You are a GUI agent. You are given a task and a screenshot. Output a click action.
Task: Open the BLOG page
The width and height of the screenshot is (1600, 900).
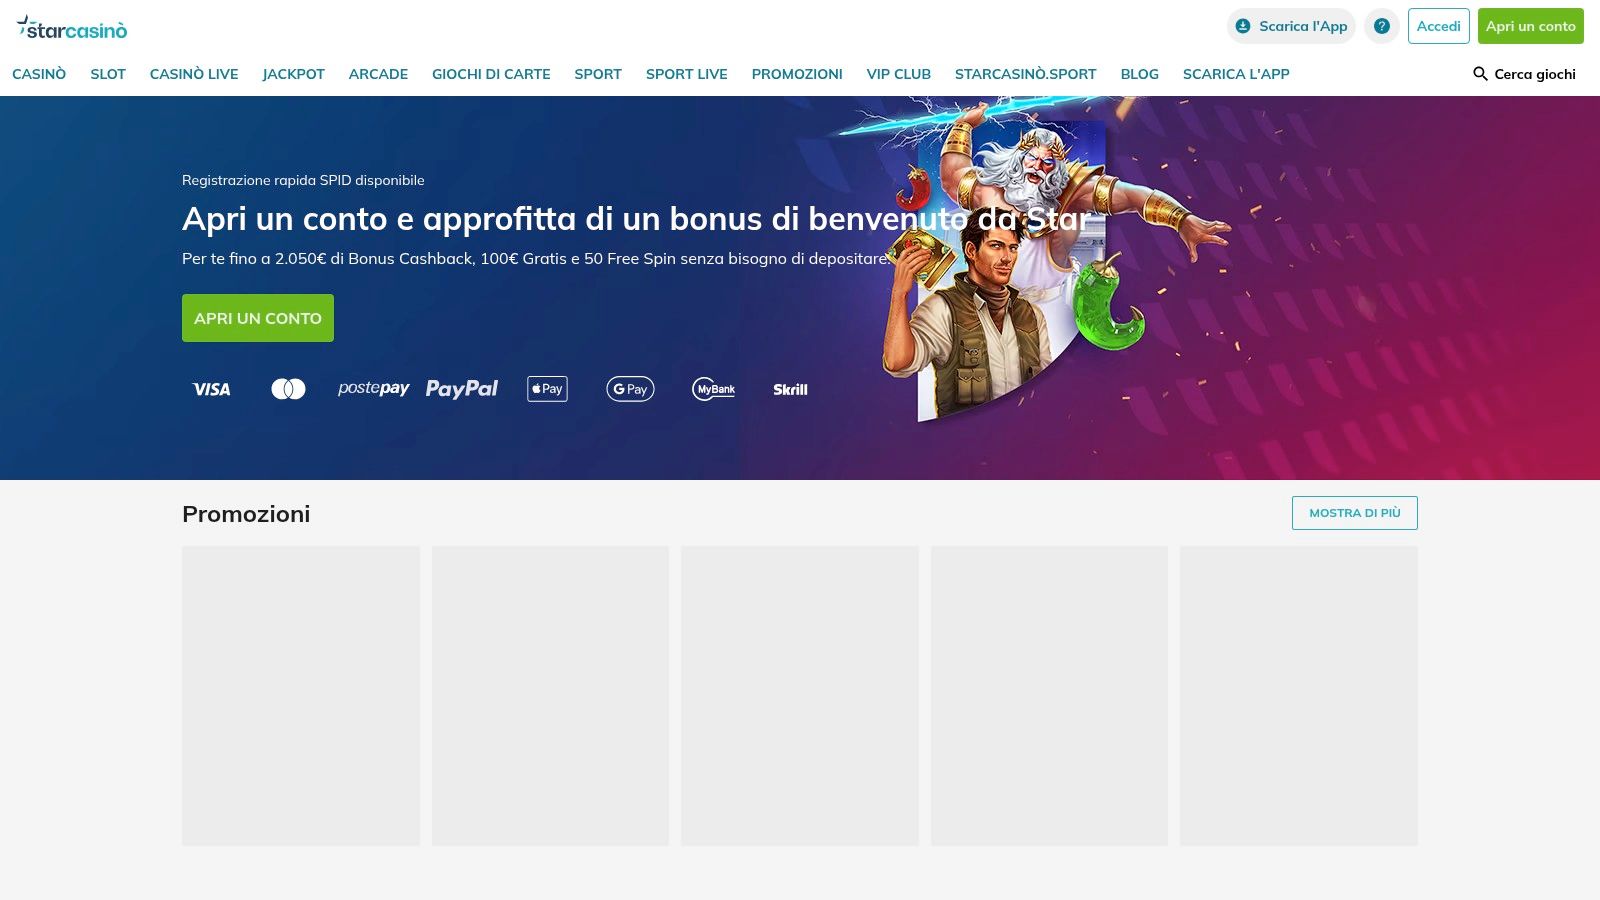click(1140, 74)
